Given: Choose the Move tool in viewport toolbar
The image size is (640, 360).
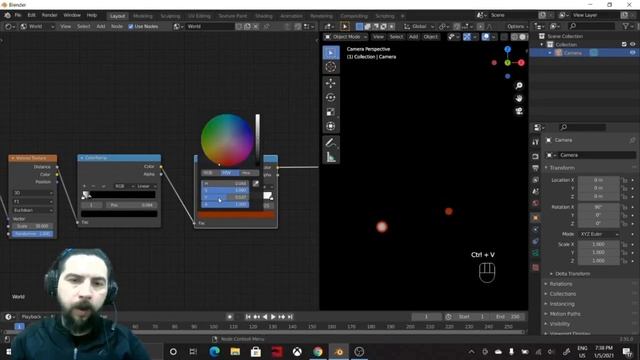Looking at the screenshot, I should click(331, 83).
